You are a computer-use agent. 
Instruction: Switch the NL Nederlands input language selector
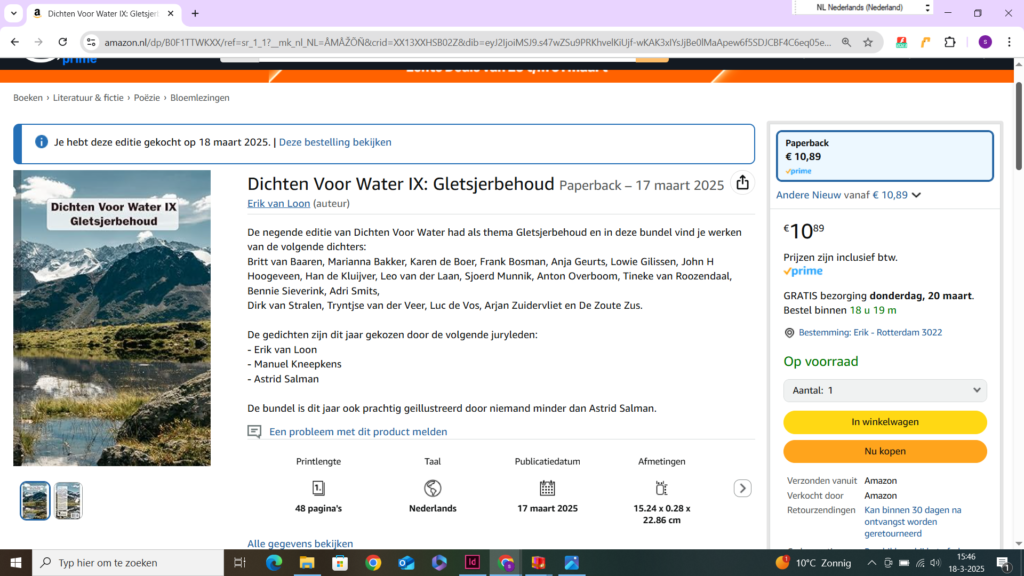(x=863, y=8)
